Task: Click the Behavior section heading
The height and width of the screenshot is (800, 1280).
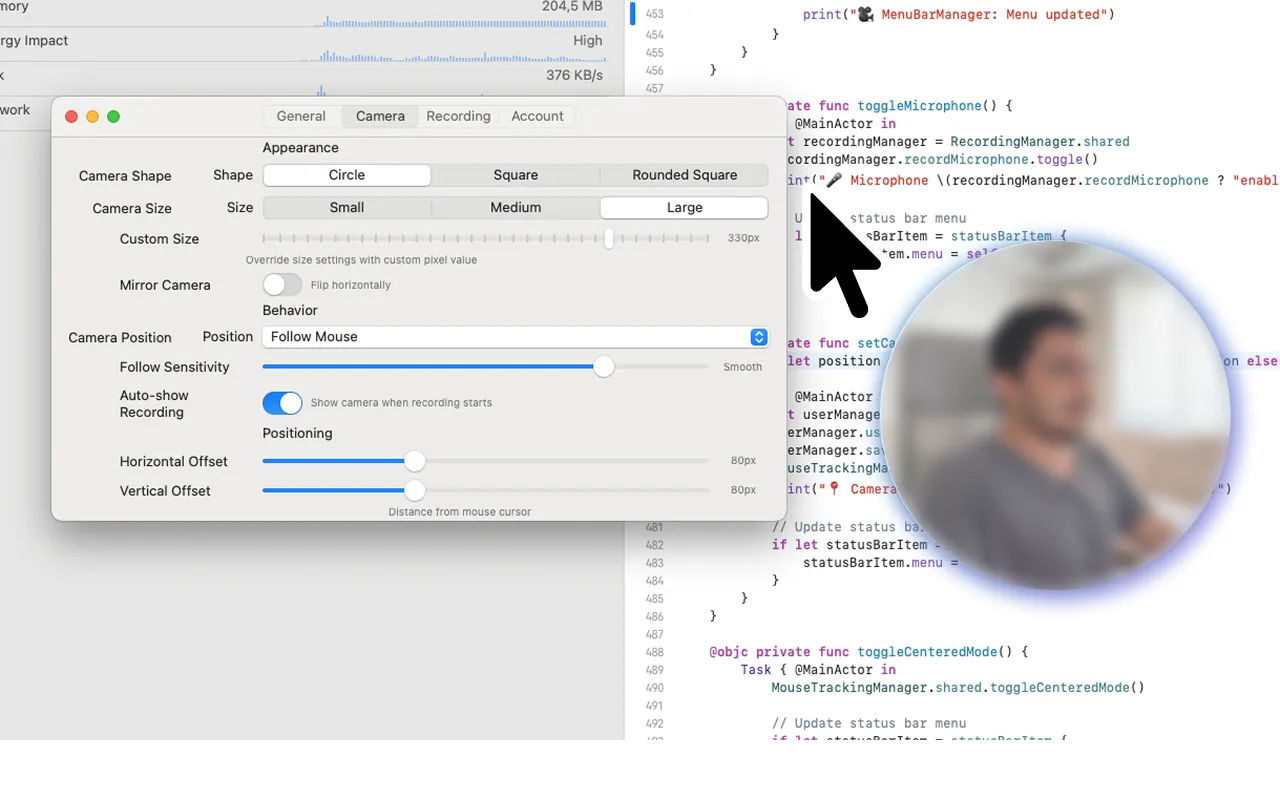Action: (x=290, y=310)
